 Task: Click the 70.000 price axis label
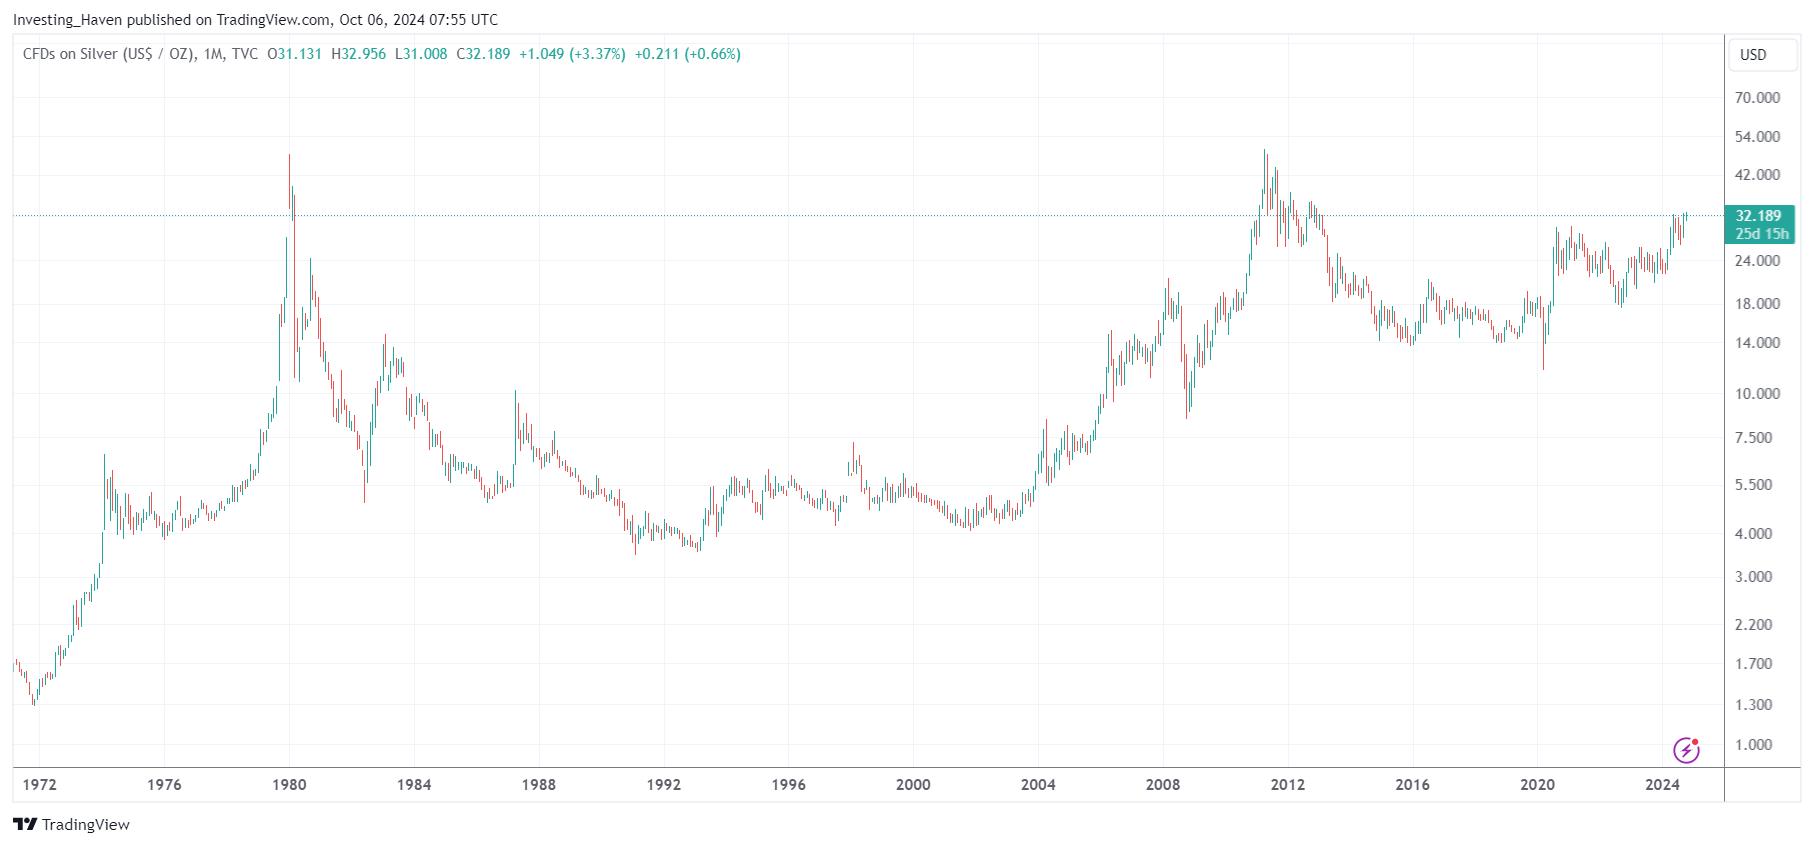[1757, 98]
